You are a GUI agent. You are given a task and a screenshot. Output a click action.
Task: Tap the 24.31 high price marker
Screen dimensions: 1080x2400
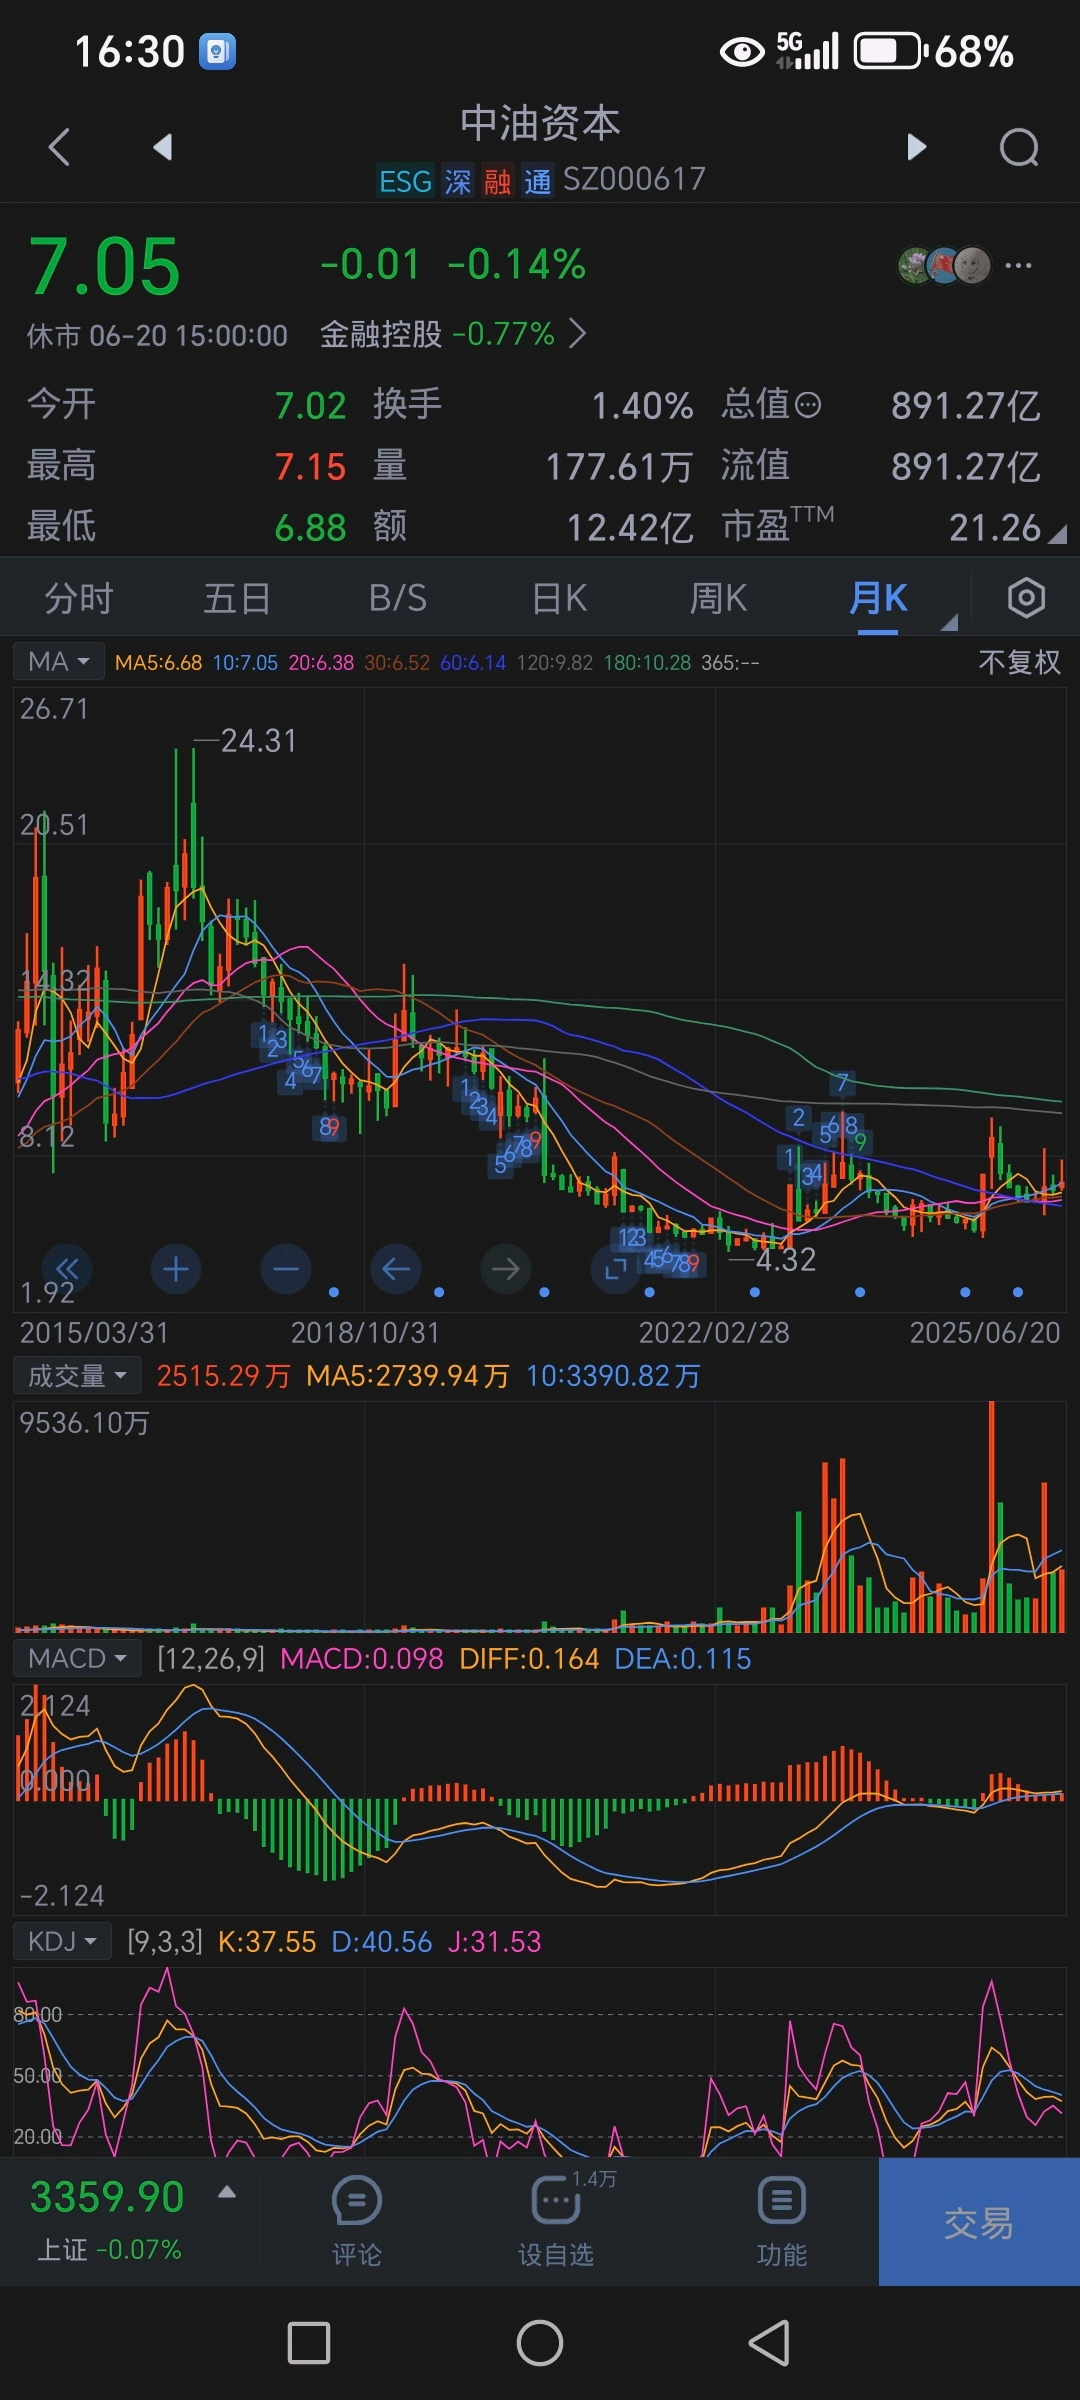pyautogui.click(x=258, y=741)
